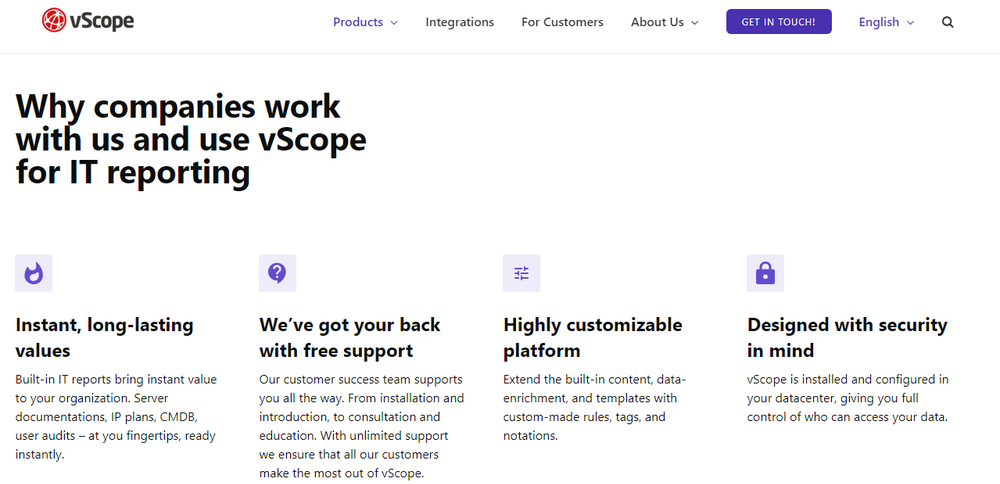Go to the Integrations page

(x=460, y=22)
